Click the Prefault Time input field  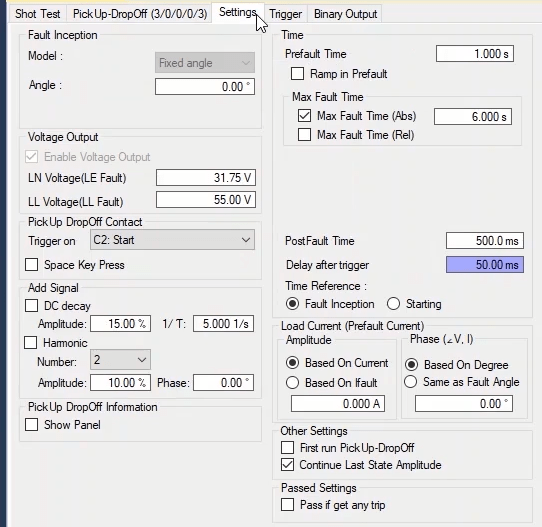(475, 54)
